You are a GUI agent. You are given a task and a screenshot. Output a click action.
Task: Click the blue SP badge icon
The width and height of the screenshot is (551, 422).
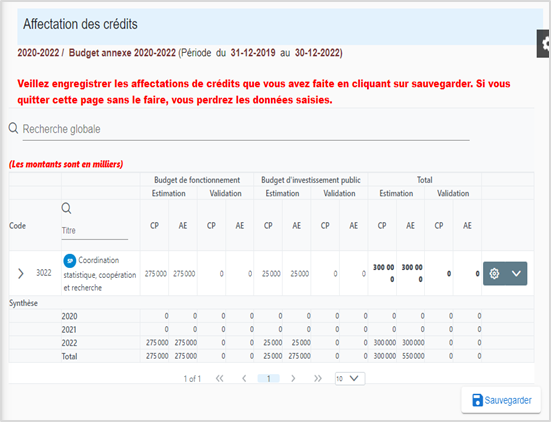coord(70,261)
